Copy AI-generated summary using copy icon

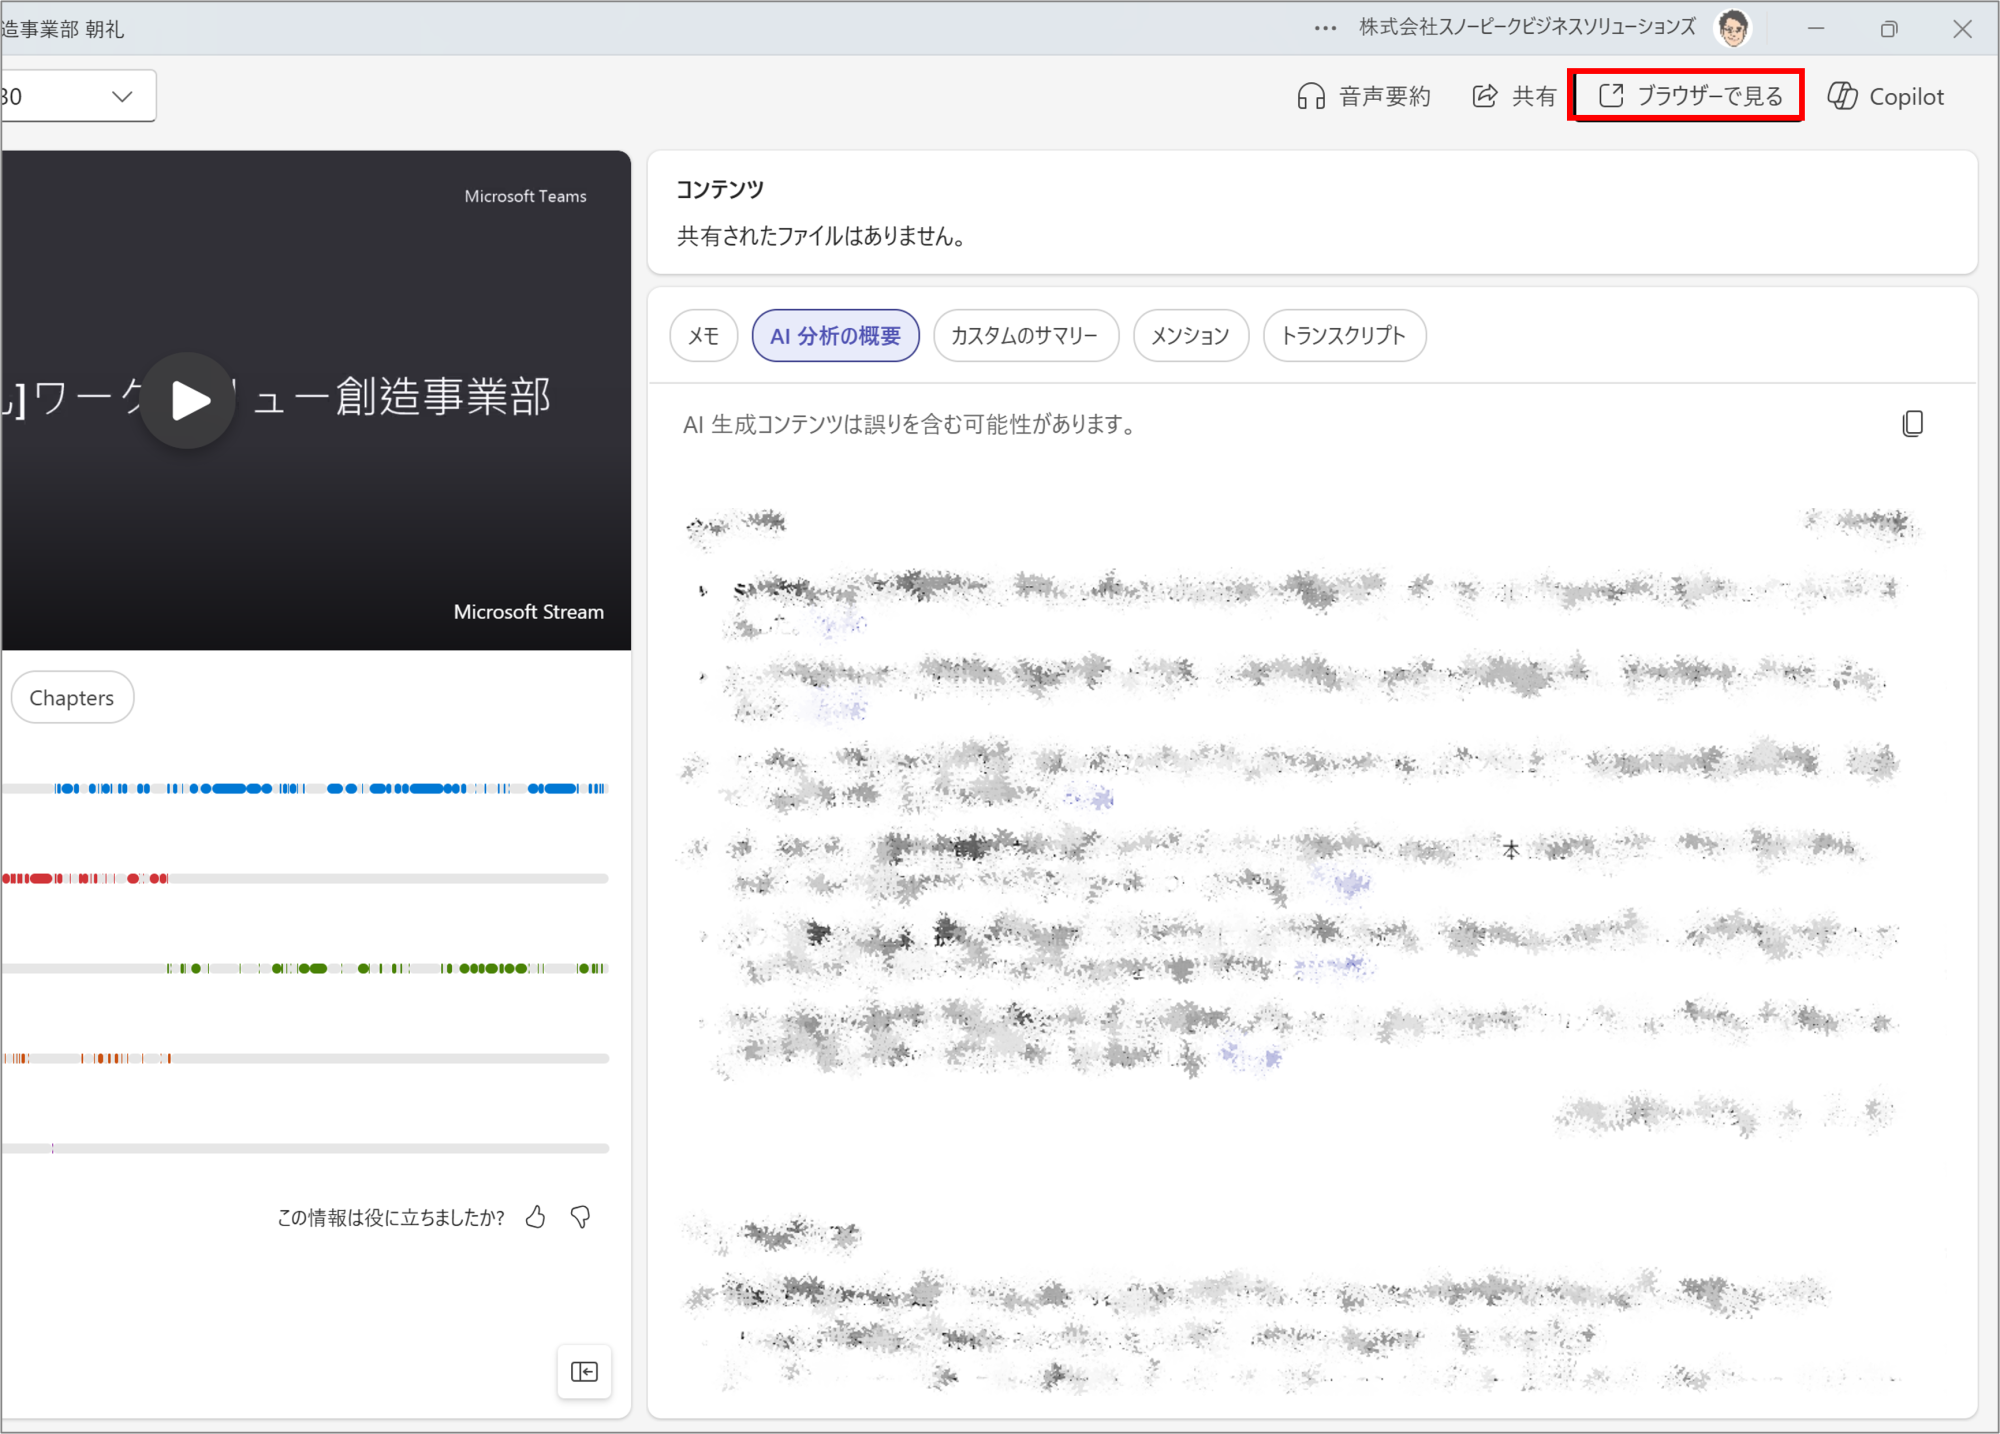1912,424
